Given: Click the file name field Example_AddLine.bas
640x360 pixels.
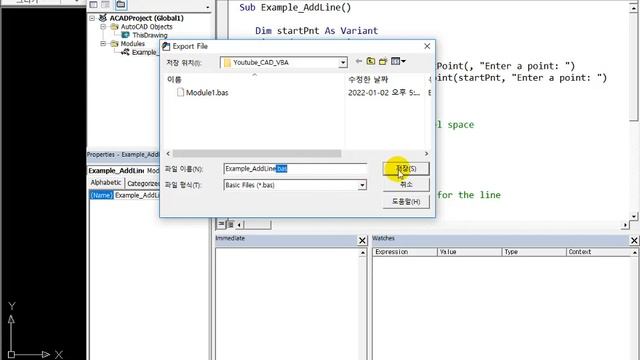Looking at the screenshot, I should pos(295,169).
